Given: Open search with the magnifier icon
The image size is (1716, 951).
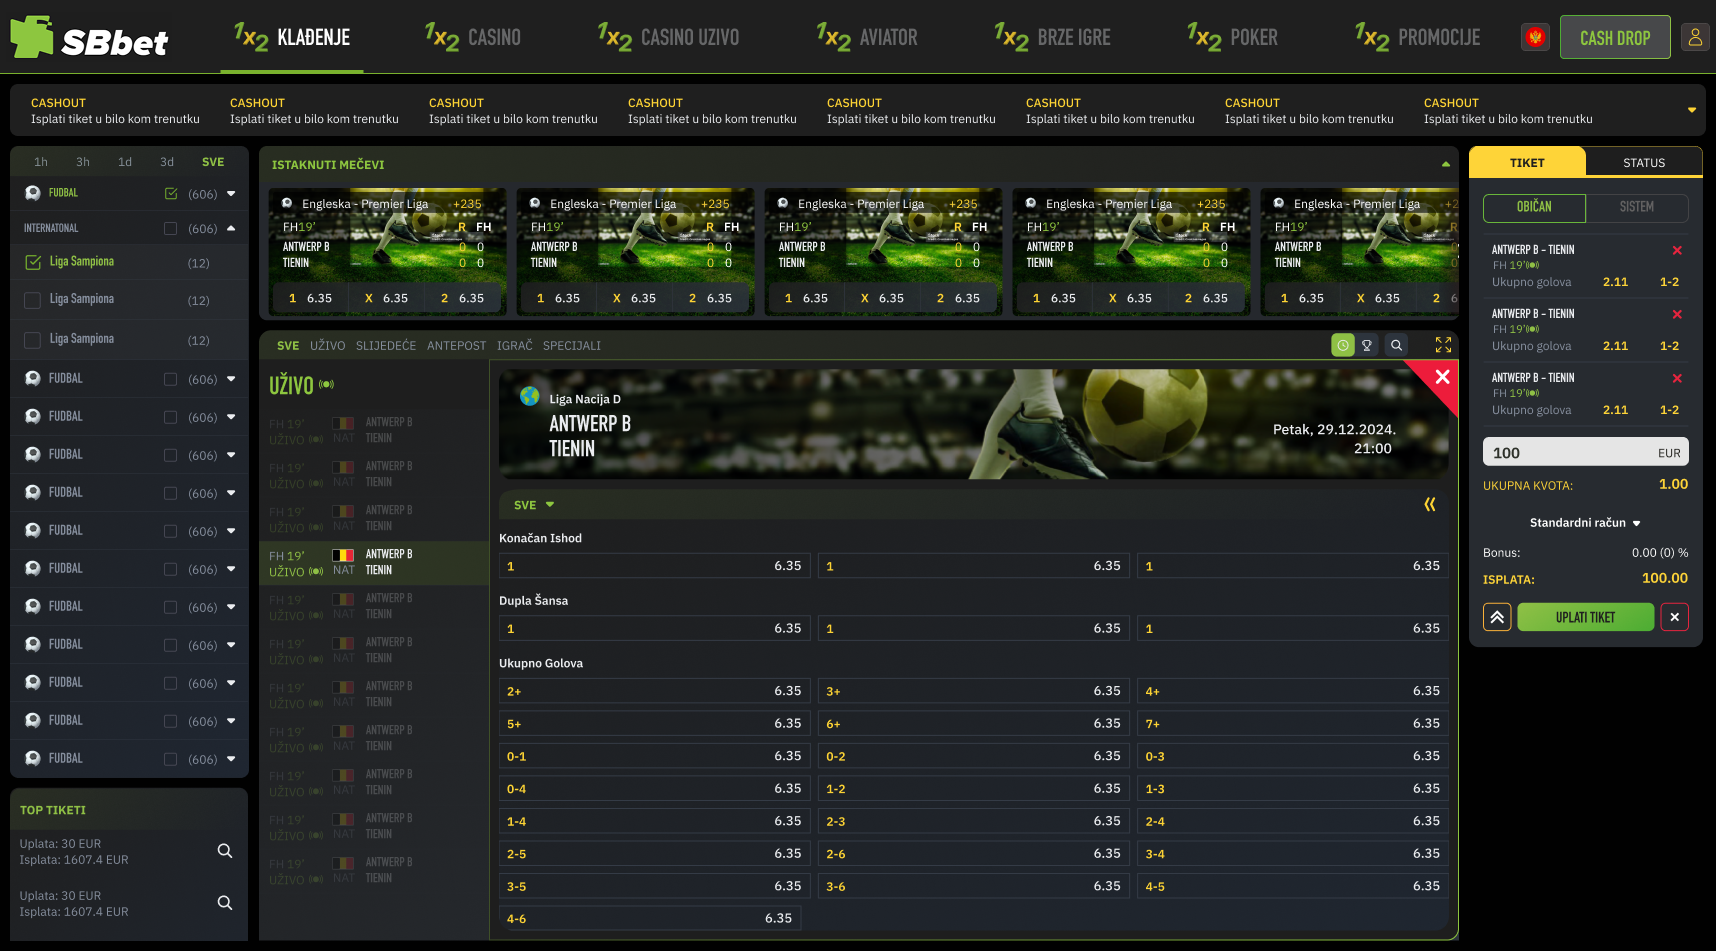Looking at the screenshot, I should pyautogui.click(x=1396, y=345).
